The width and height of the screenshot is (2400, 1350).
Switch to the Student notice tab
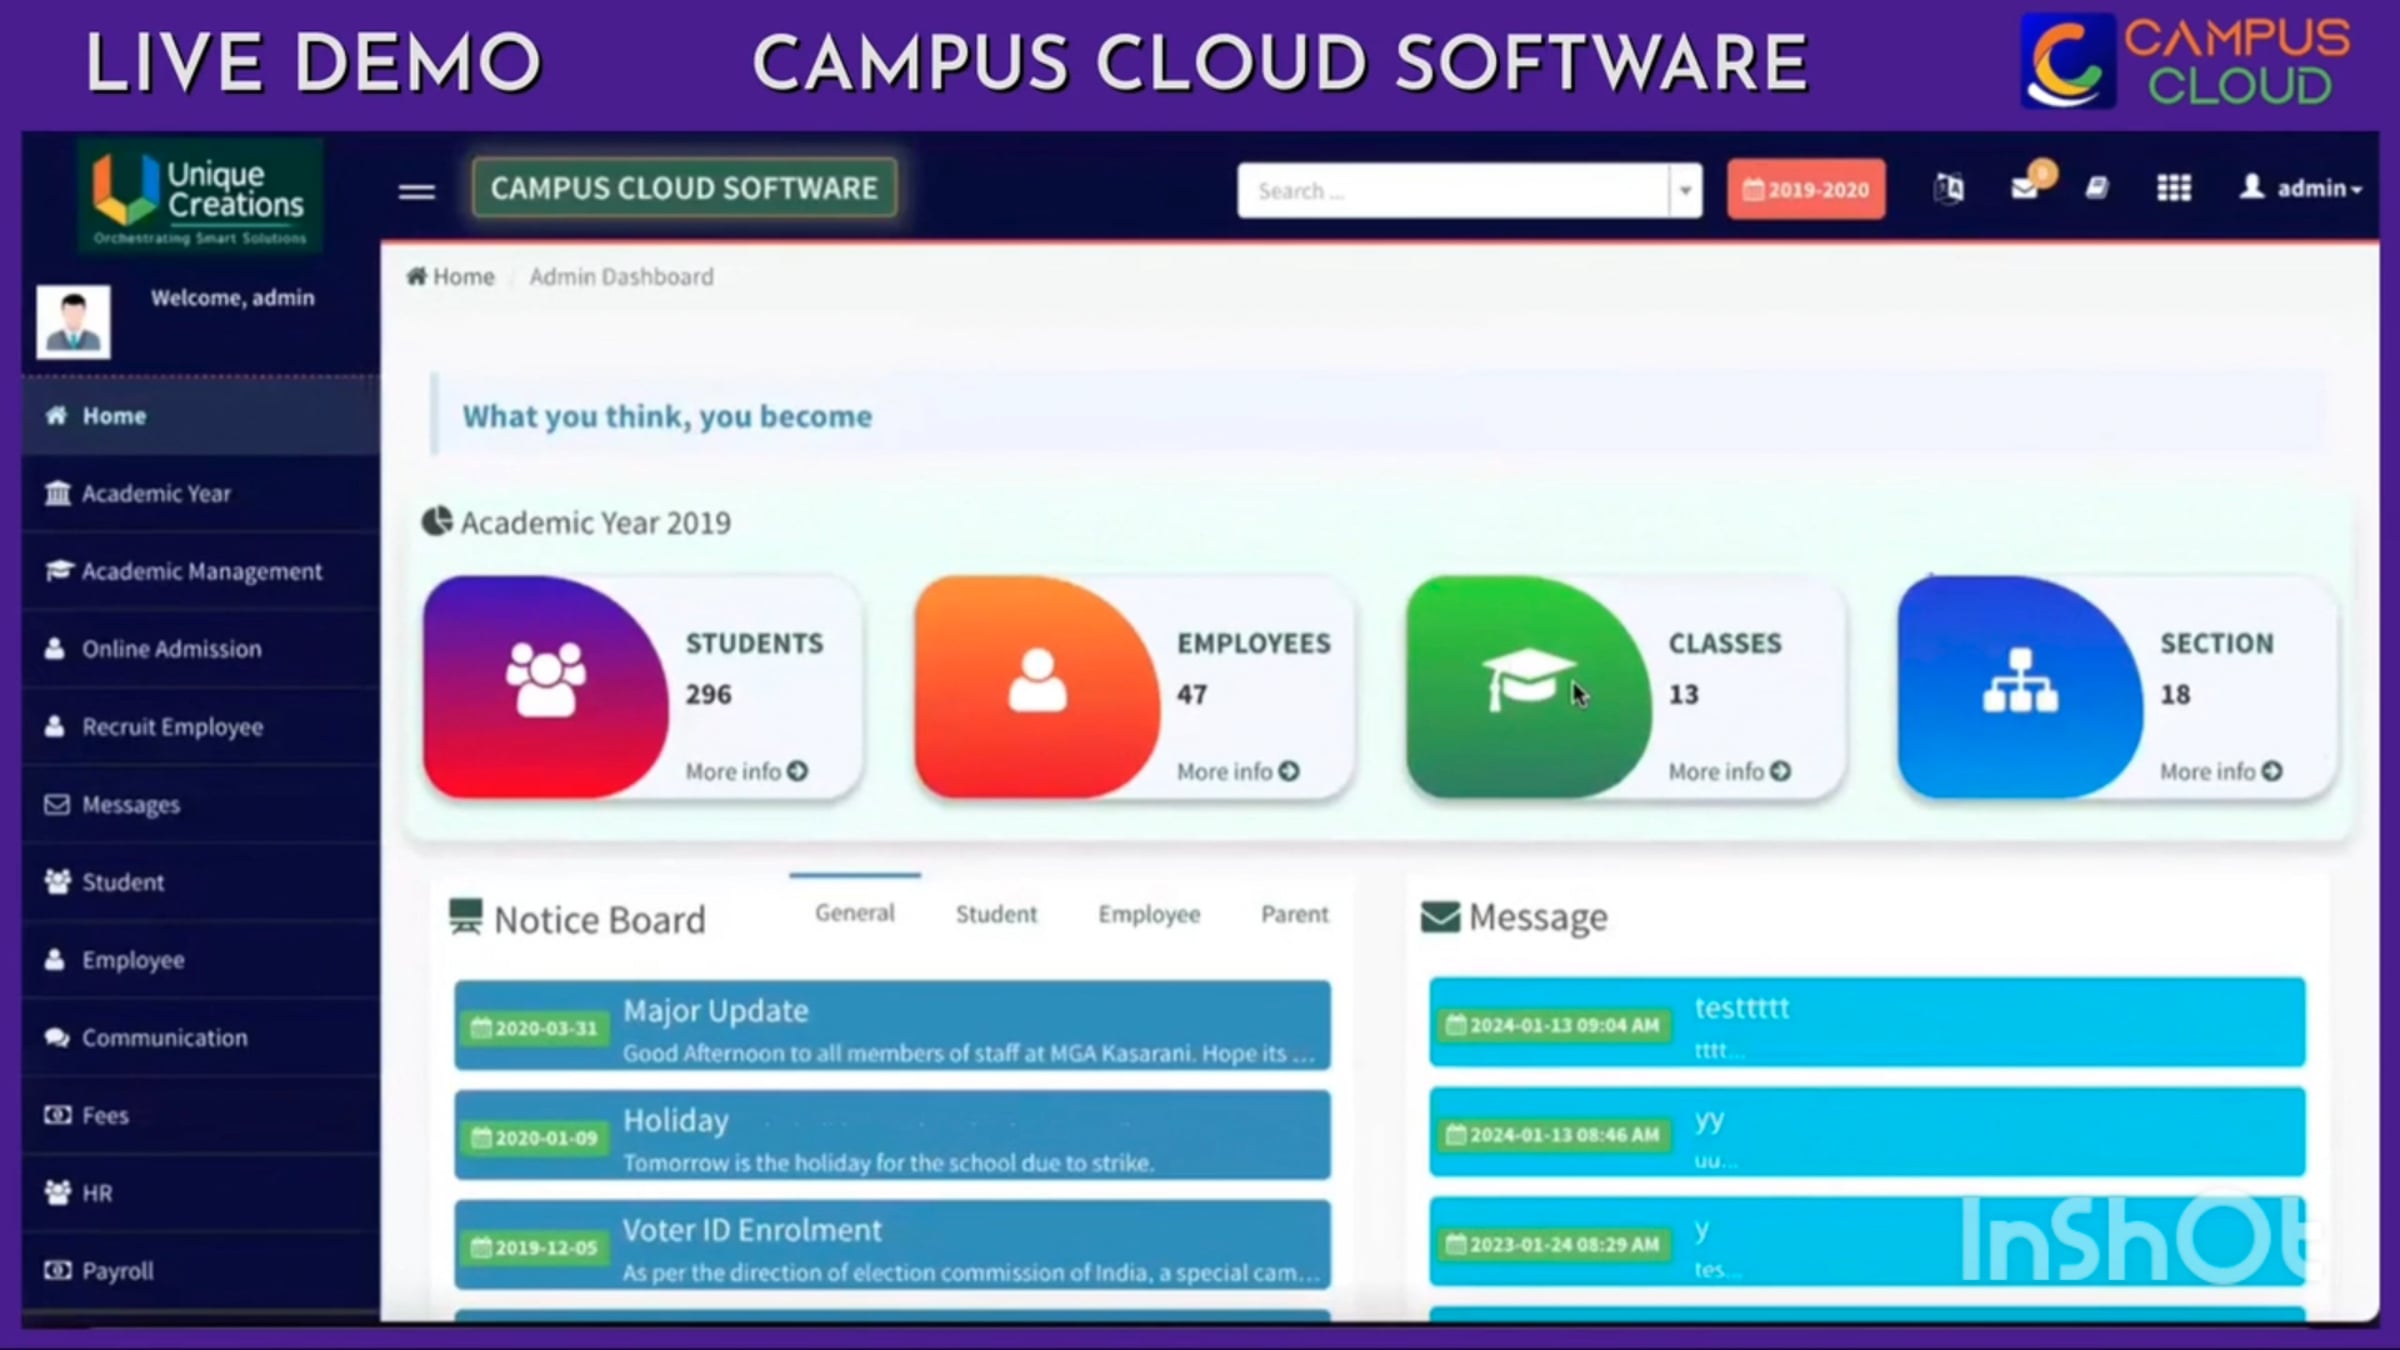[x=996, y=914]
